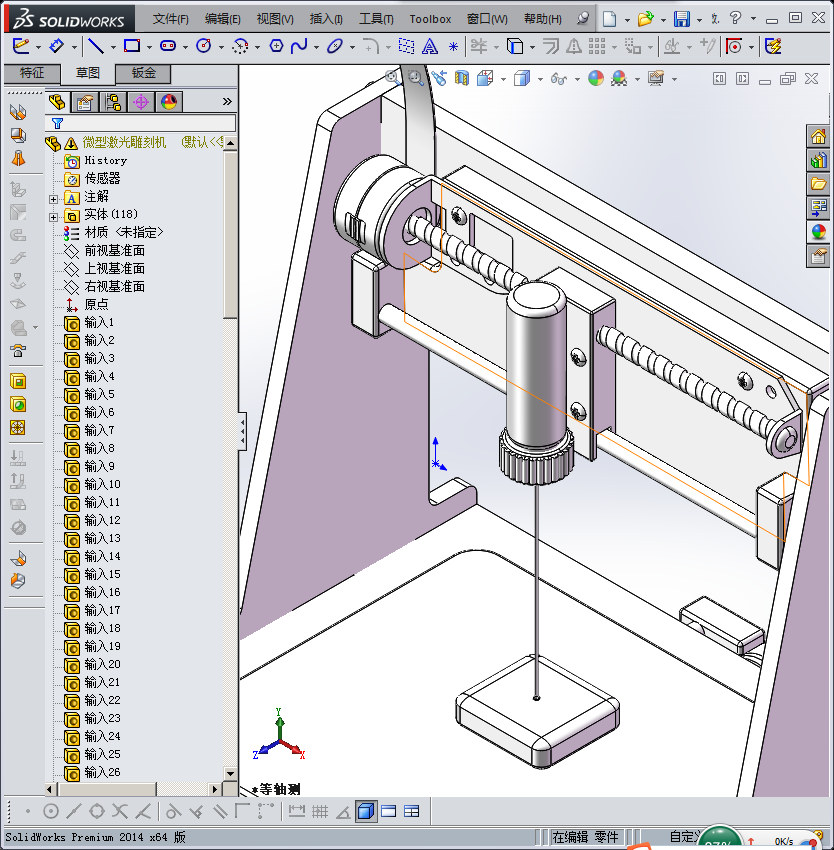Open the Toolbox menu
The width and height of the screenshot is (834, 850).
point(430,19)
